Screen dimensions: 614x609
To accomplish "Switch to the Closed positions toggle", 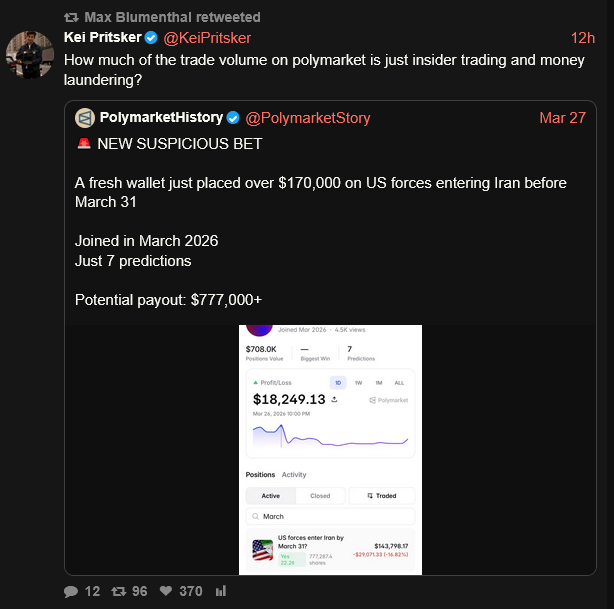I will [320, 495].
